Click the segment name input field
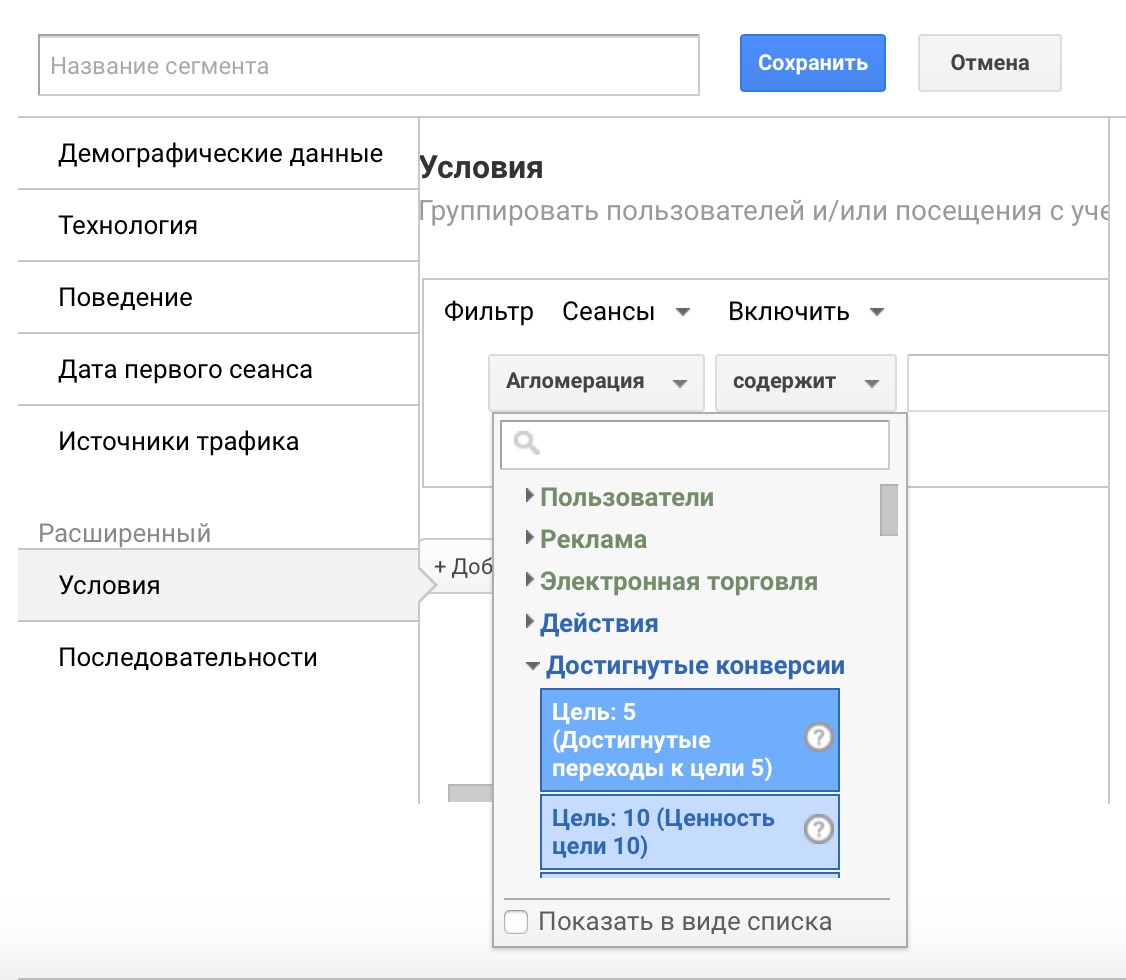 coord(369,64)
